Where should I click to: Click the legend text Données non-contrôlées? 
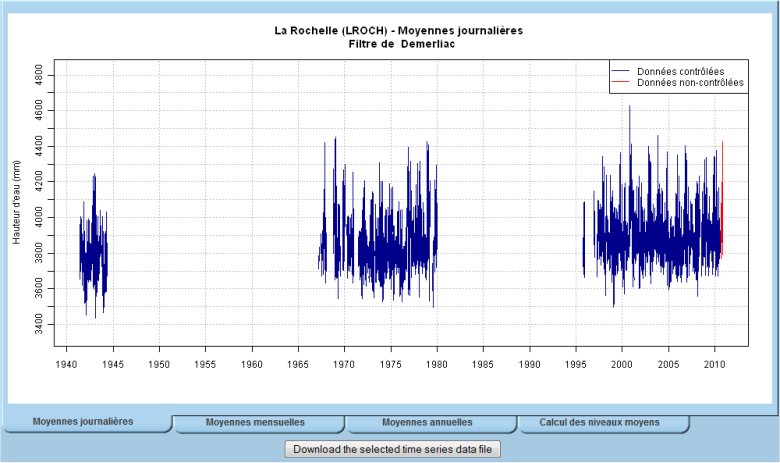pos(690,82)
